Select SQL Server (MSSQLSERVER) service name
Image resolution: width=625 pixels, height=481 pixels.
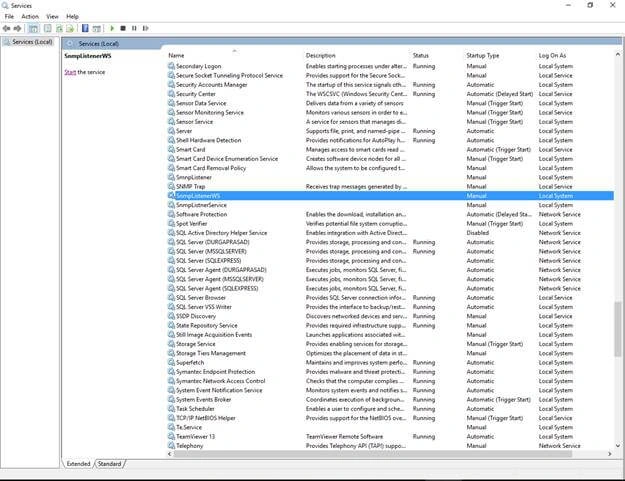pos(211,251)
